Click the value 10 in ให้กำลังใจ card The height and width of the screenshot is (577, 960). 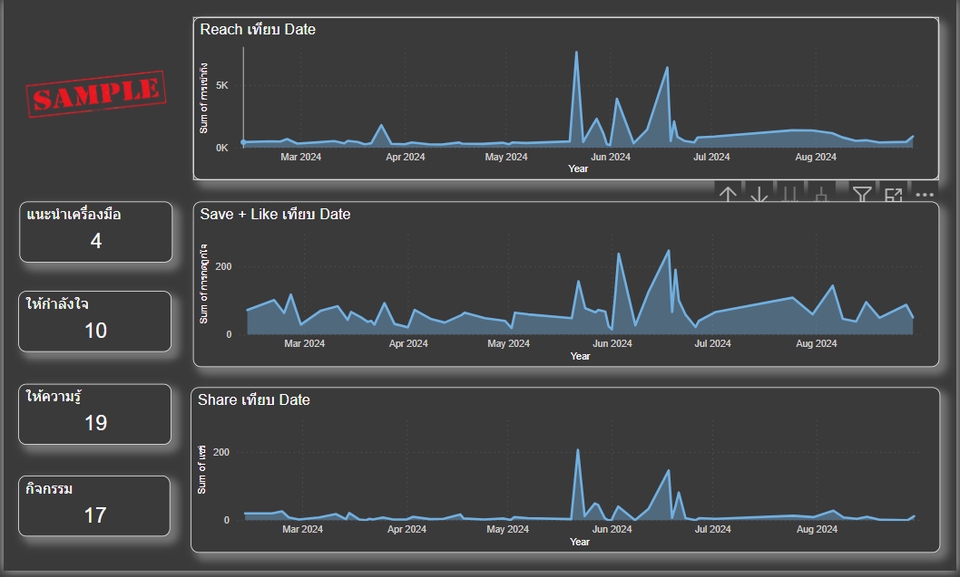click(x=96, y=331)
